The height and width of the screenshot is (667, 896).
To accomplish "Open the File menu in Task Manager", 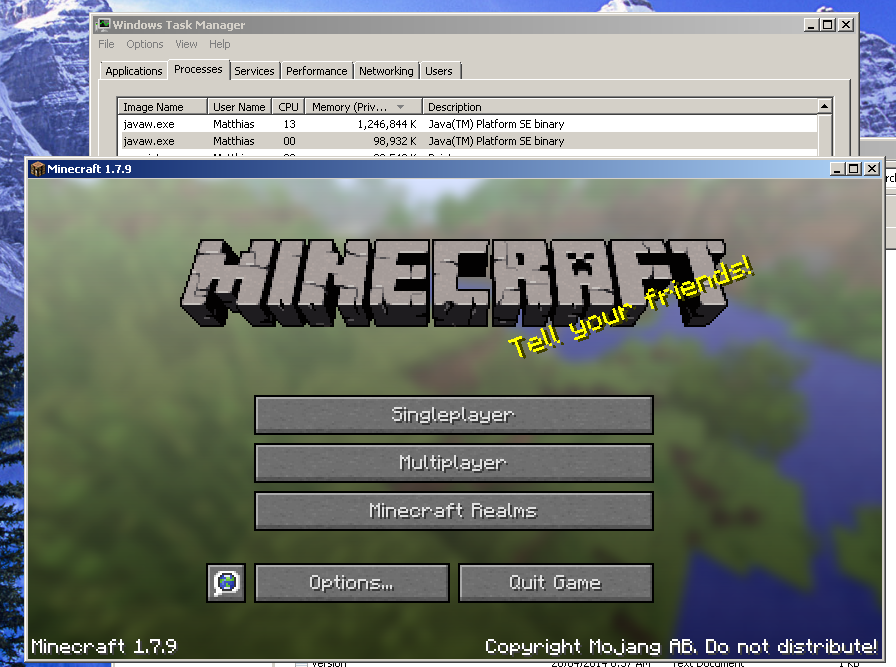I will [106, 44].
